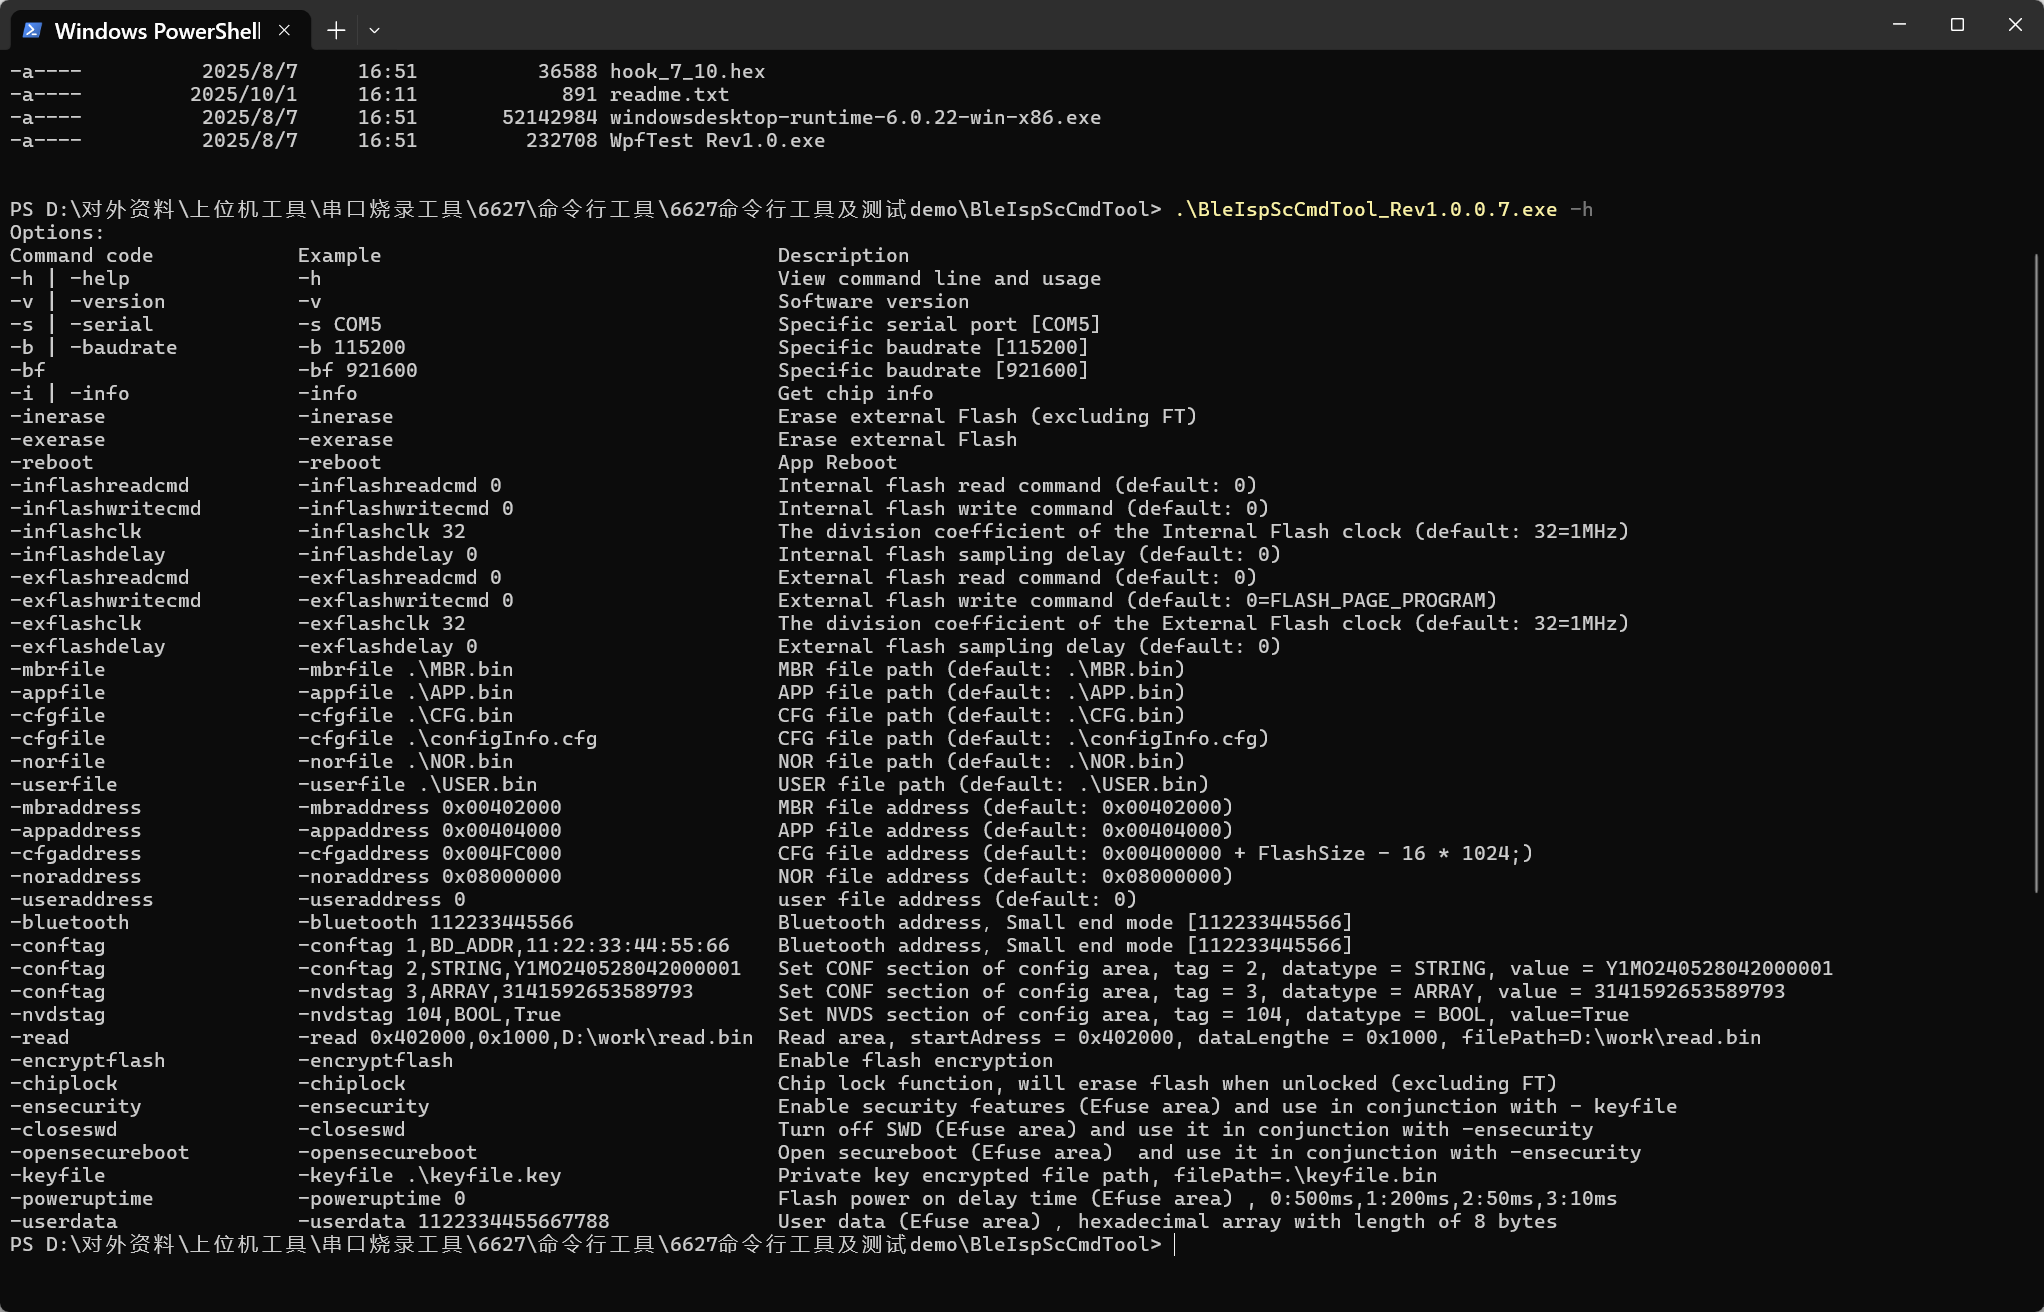Click the WpfTest Rev1.0.exe file entry

pos(717,140)
